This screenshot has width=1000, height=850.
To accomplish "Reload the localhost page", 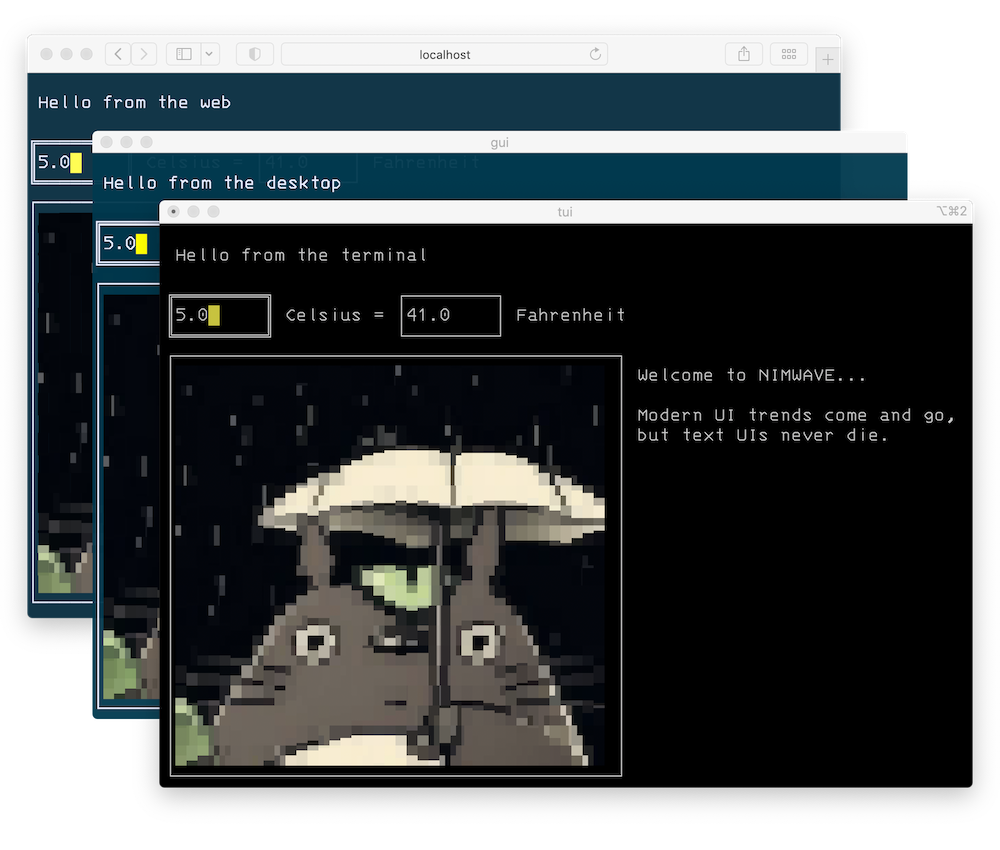I will coord(595,54).
